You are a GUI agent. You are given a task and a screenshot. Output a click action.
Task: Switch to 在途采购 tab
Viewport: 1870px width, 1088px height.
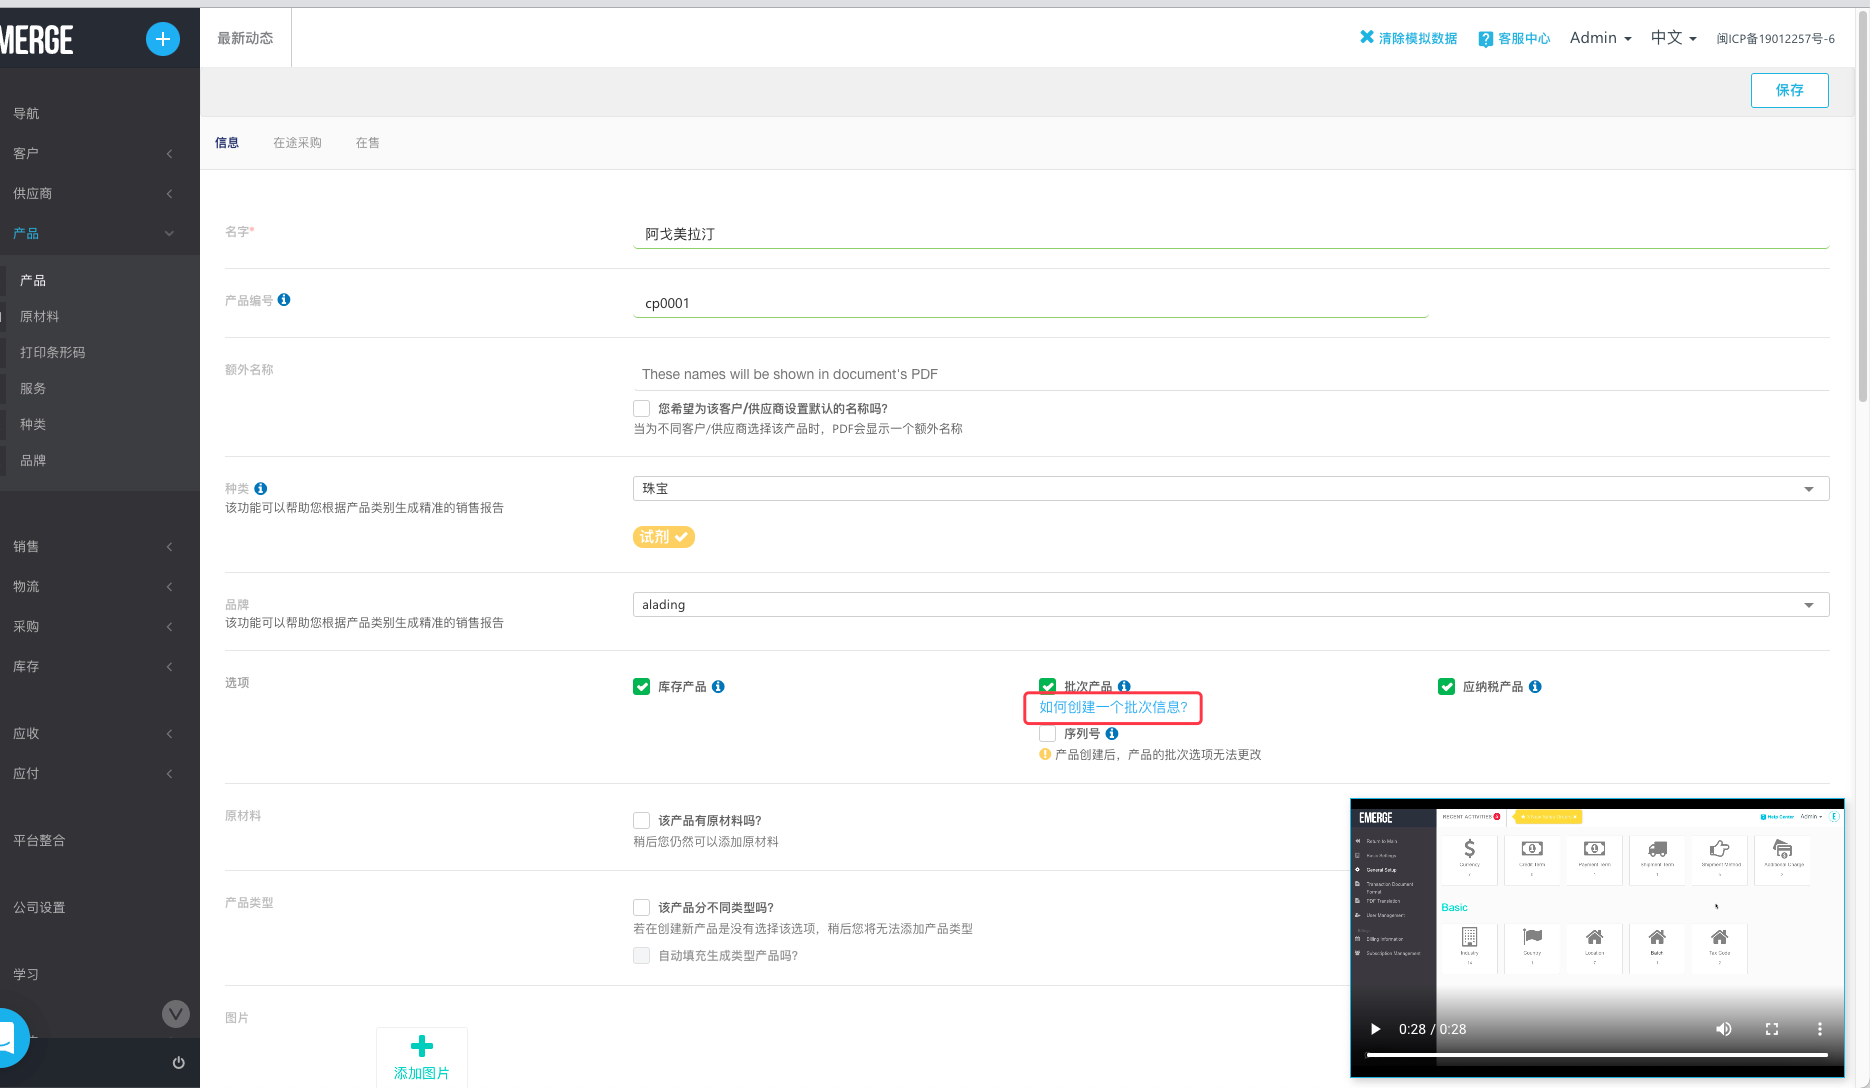point(297,143)
